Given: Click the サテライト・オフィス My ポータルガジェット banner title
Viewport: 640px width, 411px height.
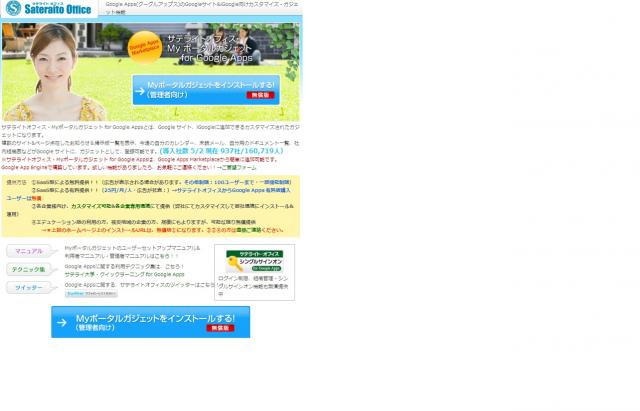Looking at the screenshot, I should tap(210, 49).
